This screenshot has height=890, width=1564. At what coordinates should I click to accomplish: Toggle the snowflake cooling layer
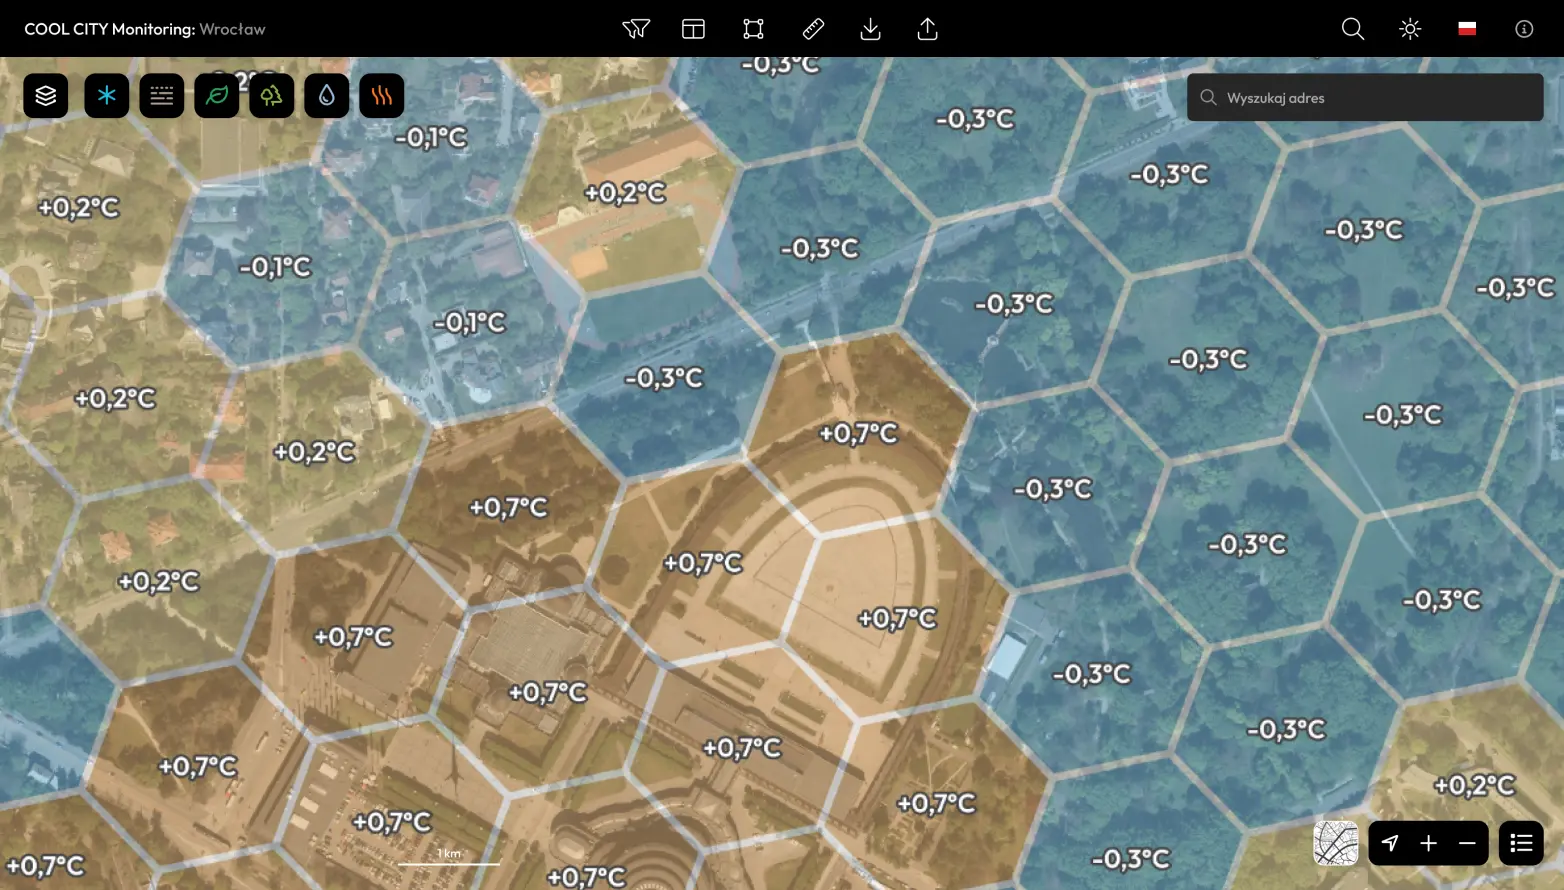107,96
